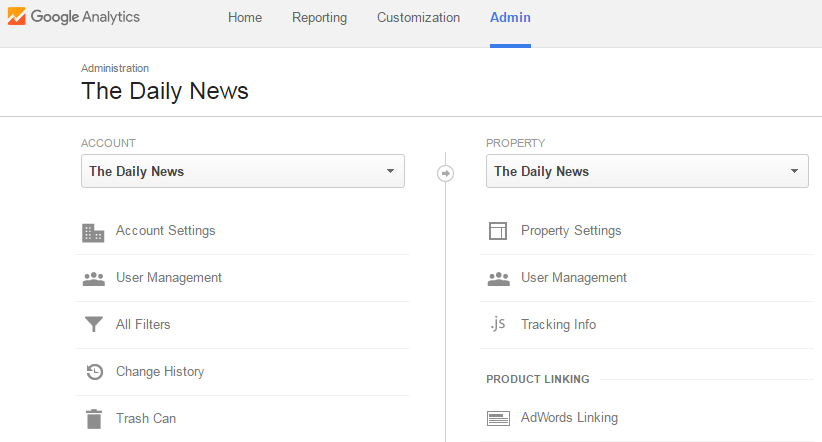Click the Account Settings building icon
822x442 pixels.
pos(93,233)
